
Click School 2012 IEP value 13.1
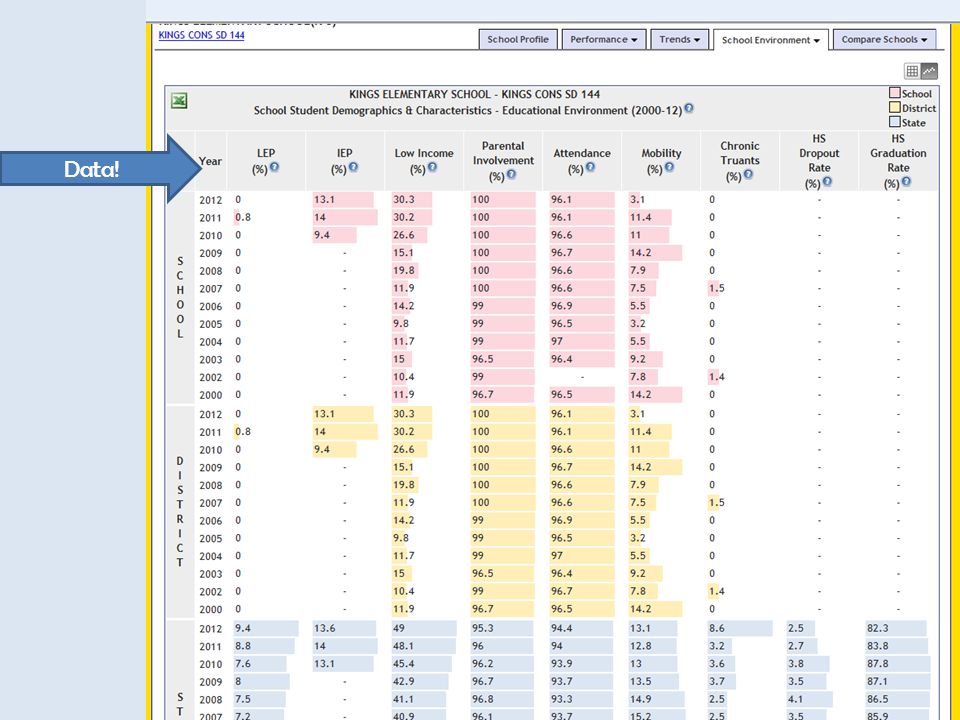324,200
